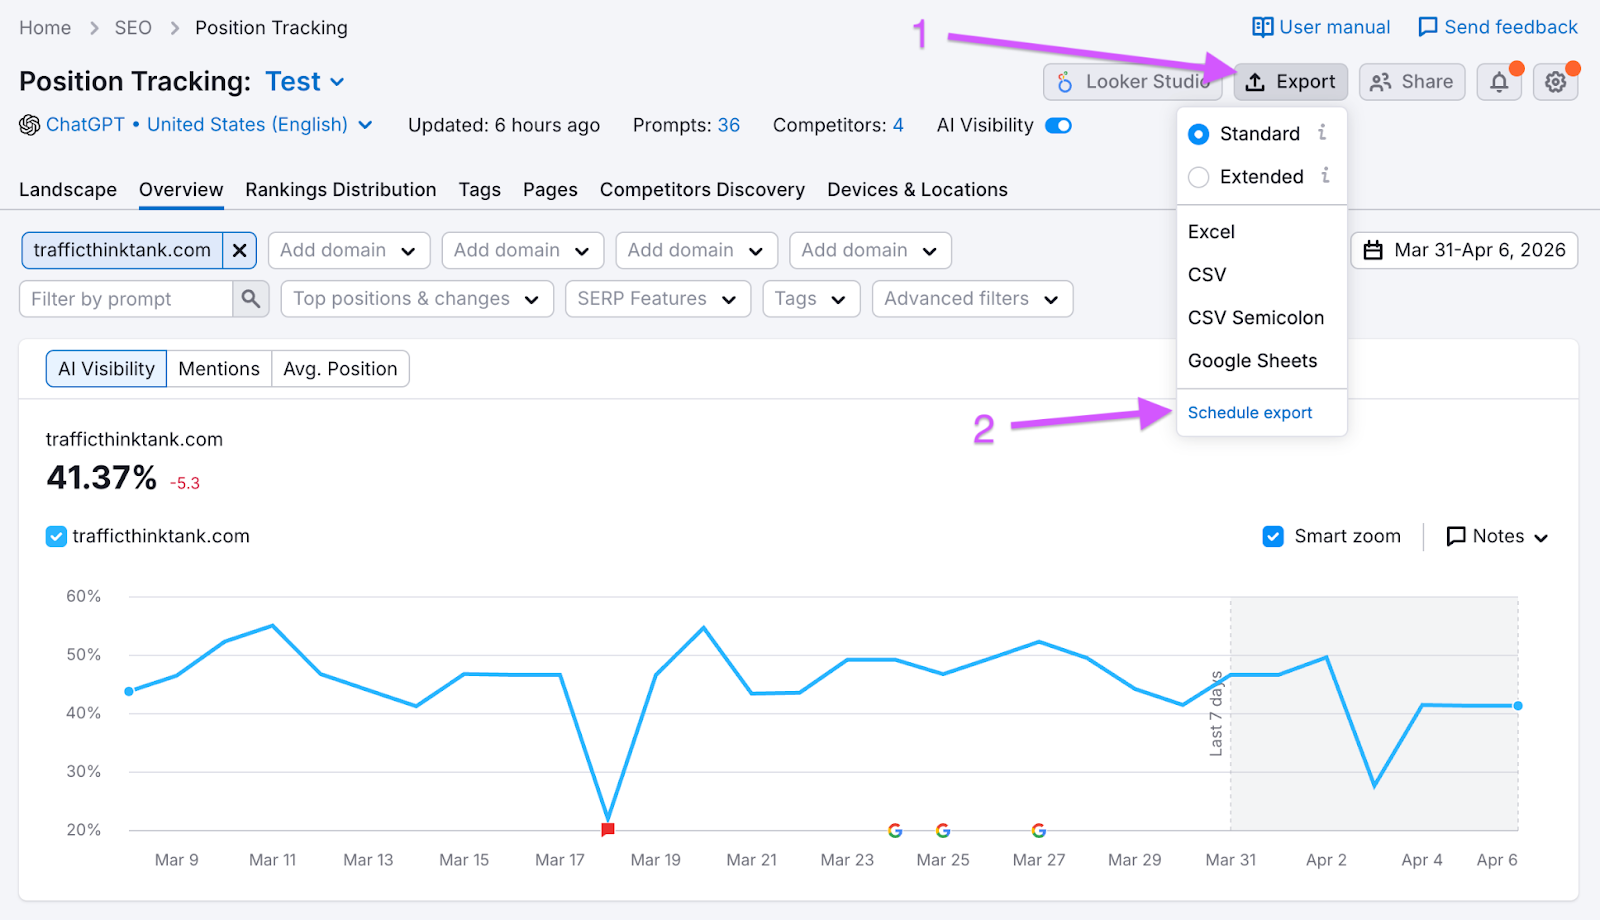
Task: Open the User manual book icon link
Action: pos(1263,27)
